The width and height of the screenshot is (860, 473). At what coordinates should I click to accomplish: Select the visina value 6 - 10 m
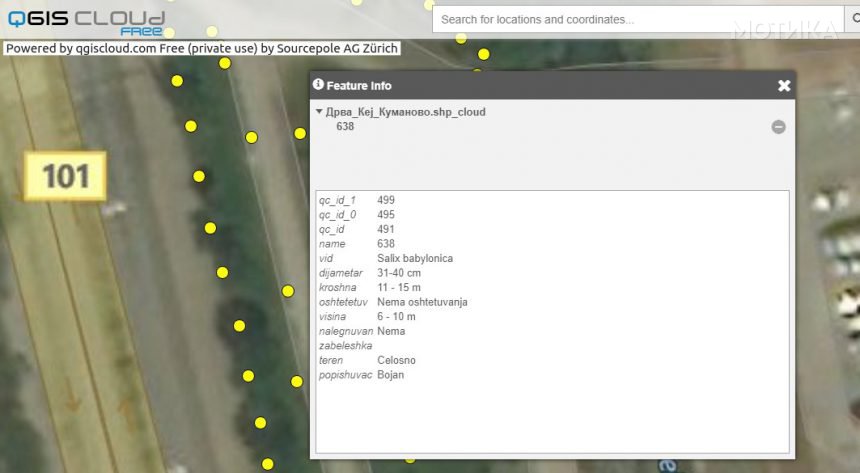396,317
